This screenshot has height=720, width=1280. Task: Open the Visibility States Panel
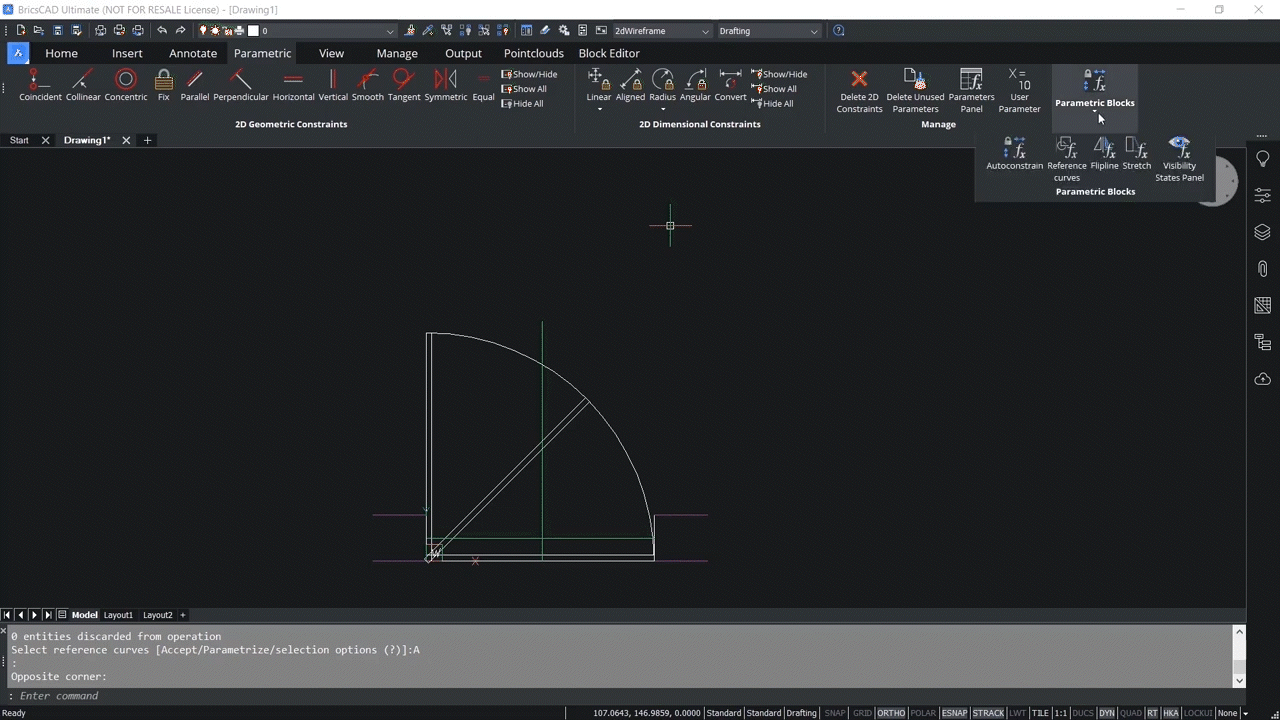click(x=1179, y=160)
